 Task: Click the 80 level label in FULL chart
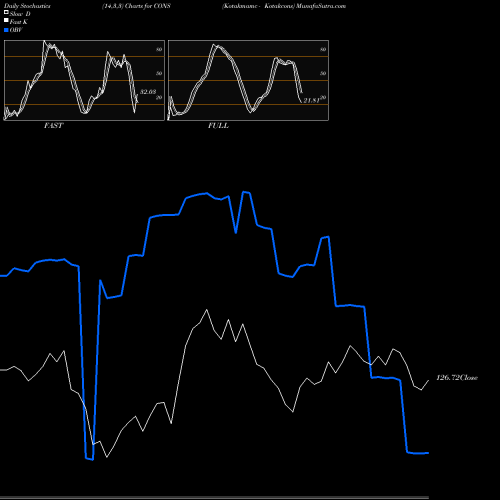coord(323,49)
